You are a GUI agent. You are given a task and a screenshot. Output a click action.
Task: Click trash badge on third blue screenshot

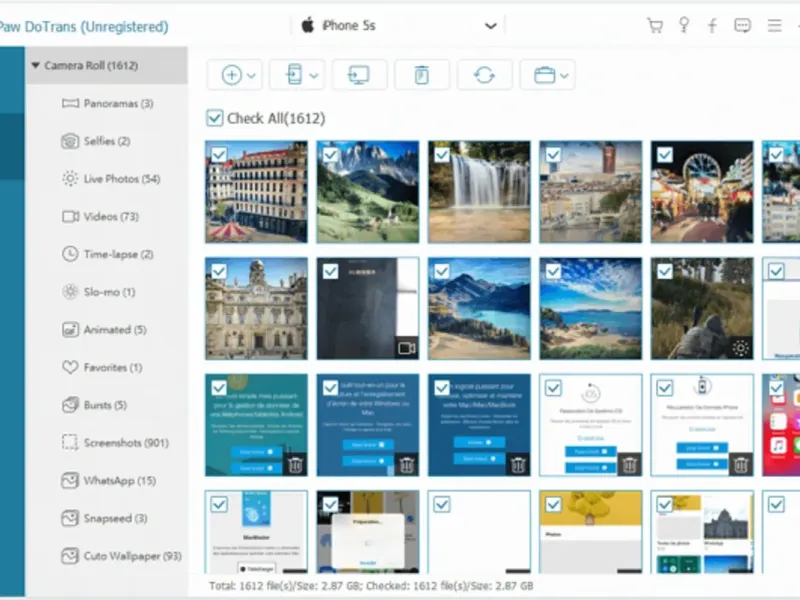coord(518,465)
